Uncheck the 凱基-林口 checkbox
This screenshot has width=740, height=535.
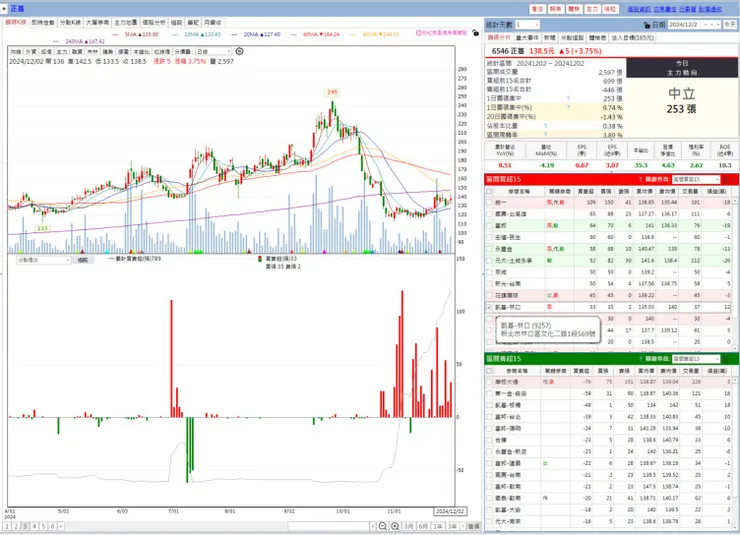(489, 307)
